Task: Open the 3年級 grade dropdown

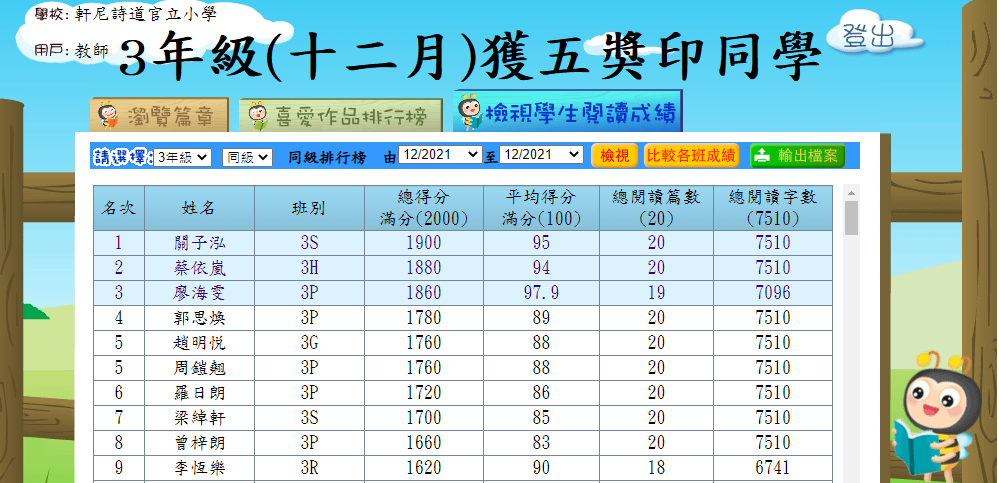Action: click(182, 157)
